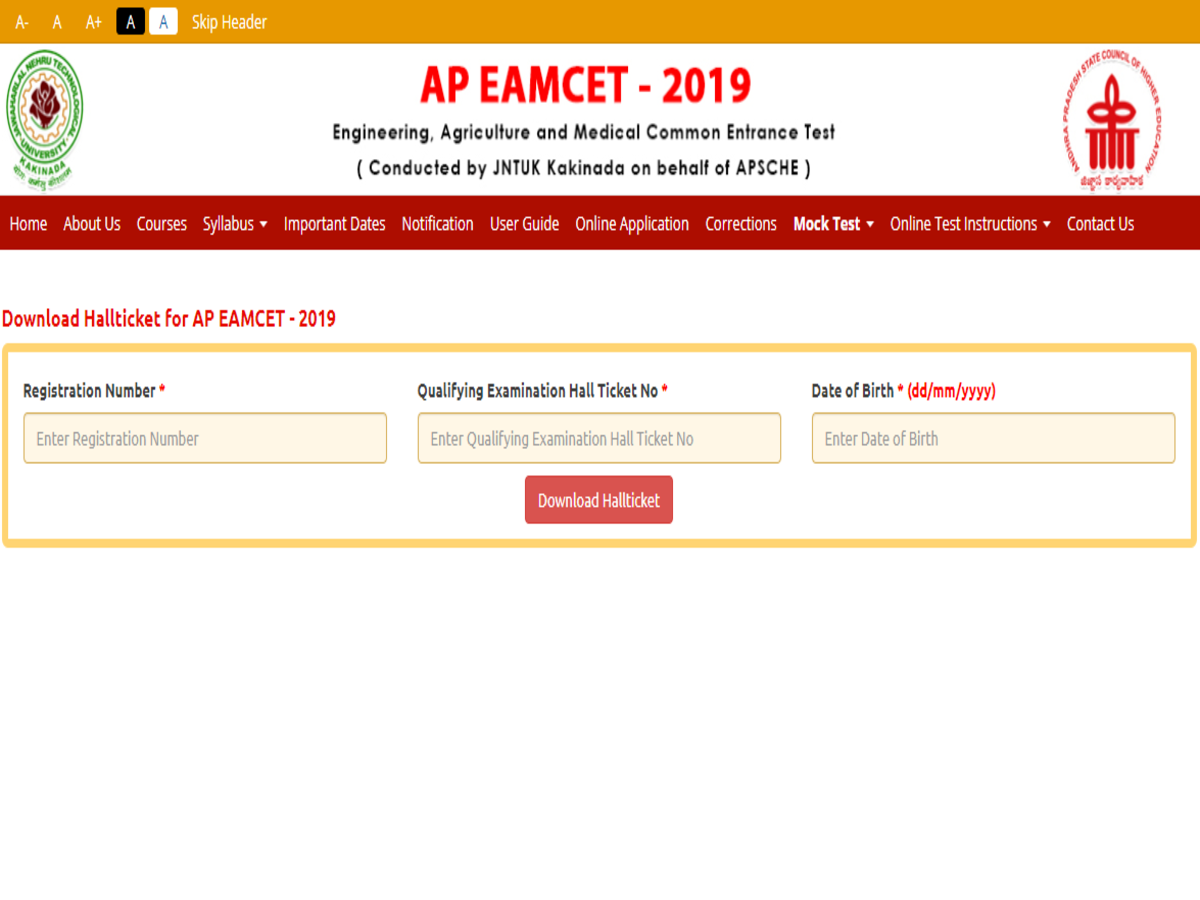
Task: Switch to white standard theme A
Action: tap(163, 21)
